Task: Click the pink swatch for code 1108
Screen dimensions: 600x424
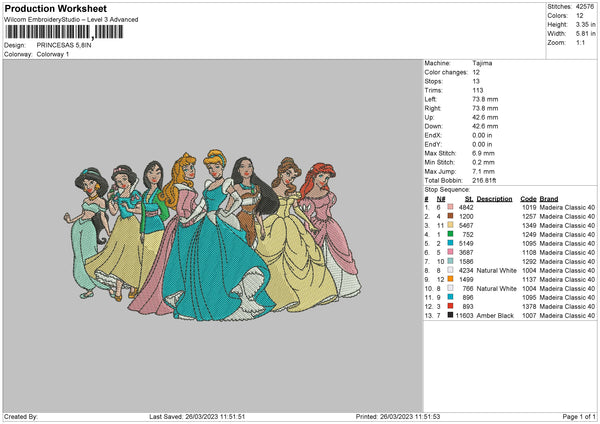Action: pyautogui.click(x=450, y=252)
